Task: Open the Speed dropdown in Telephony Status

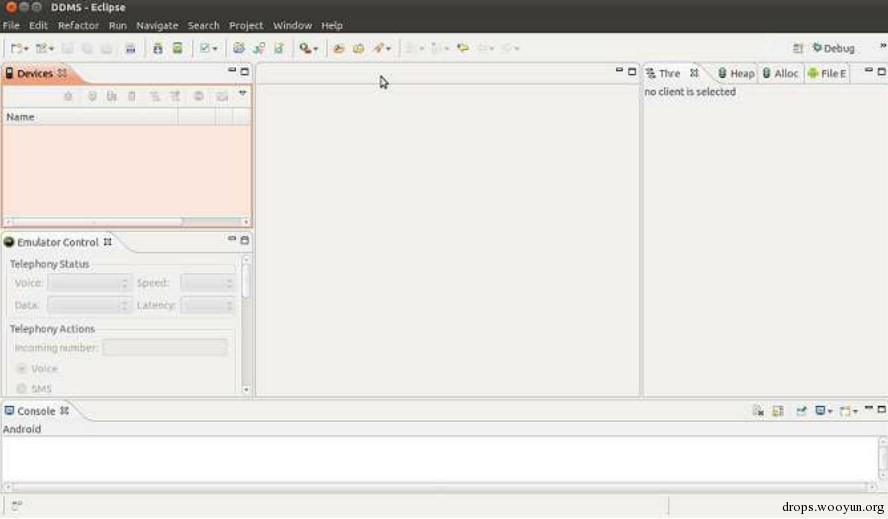Action: (x=207, y=283)
